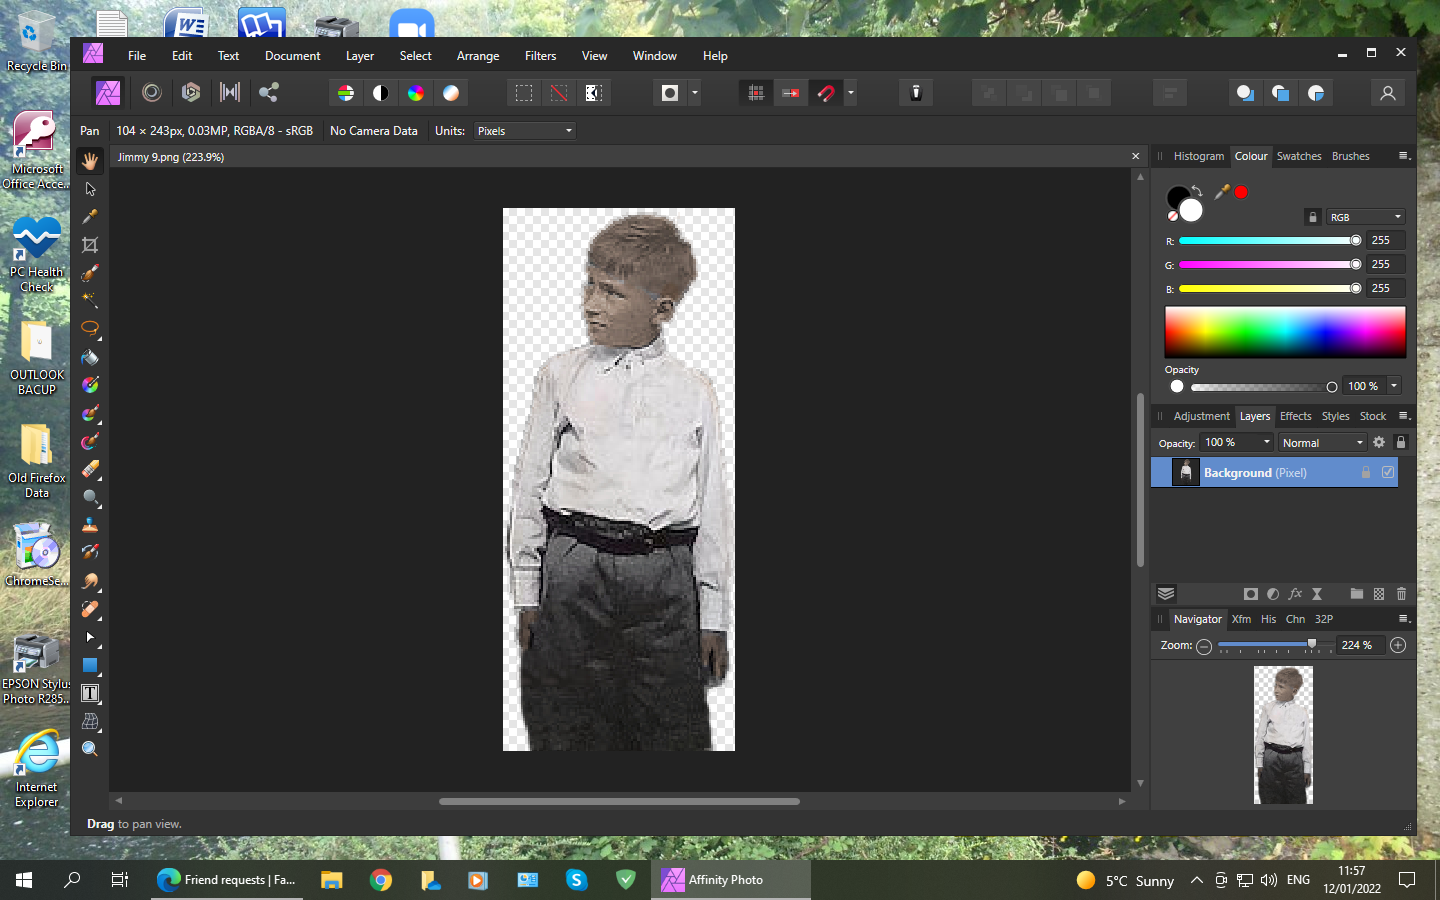Toggle the lock in the Layers panel header
1440x900 pixels.
1401,442
